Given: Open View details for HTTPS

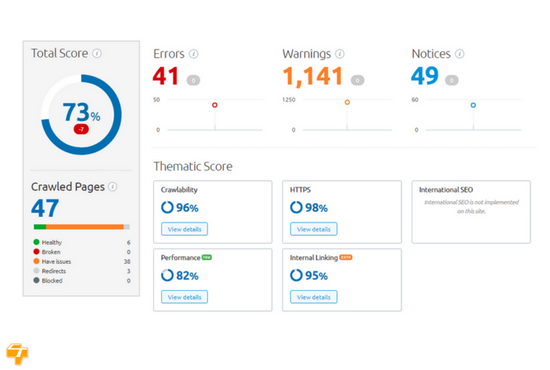Looking at the screenshot, I should pyautogui.click(x=314, y=229).
